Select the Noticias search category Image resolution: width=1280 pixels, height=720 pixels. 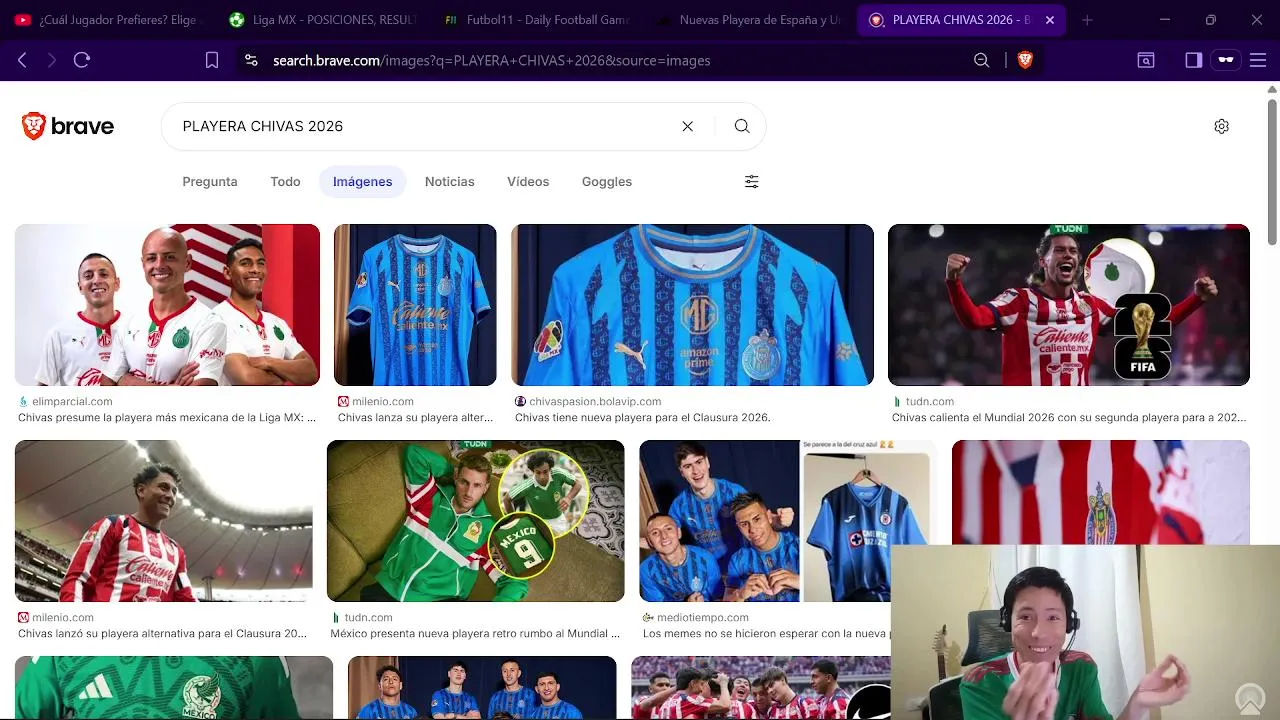(x=450, y=182)
